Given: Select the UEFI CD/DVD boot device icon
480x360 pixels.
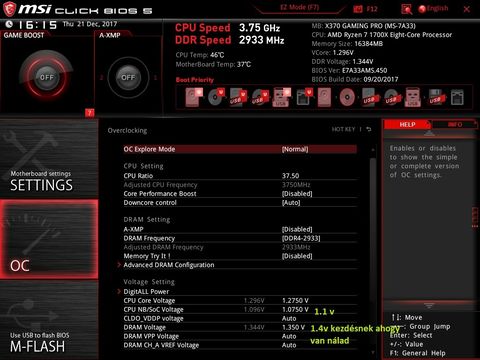Looking at the screenshot, I should [216, 97].
